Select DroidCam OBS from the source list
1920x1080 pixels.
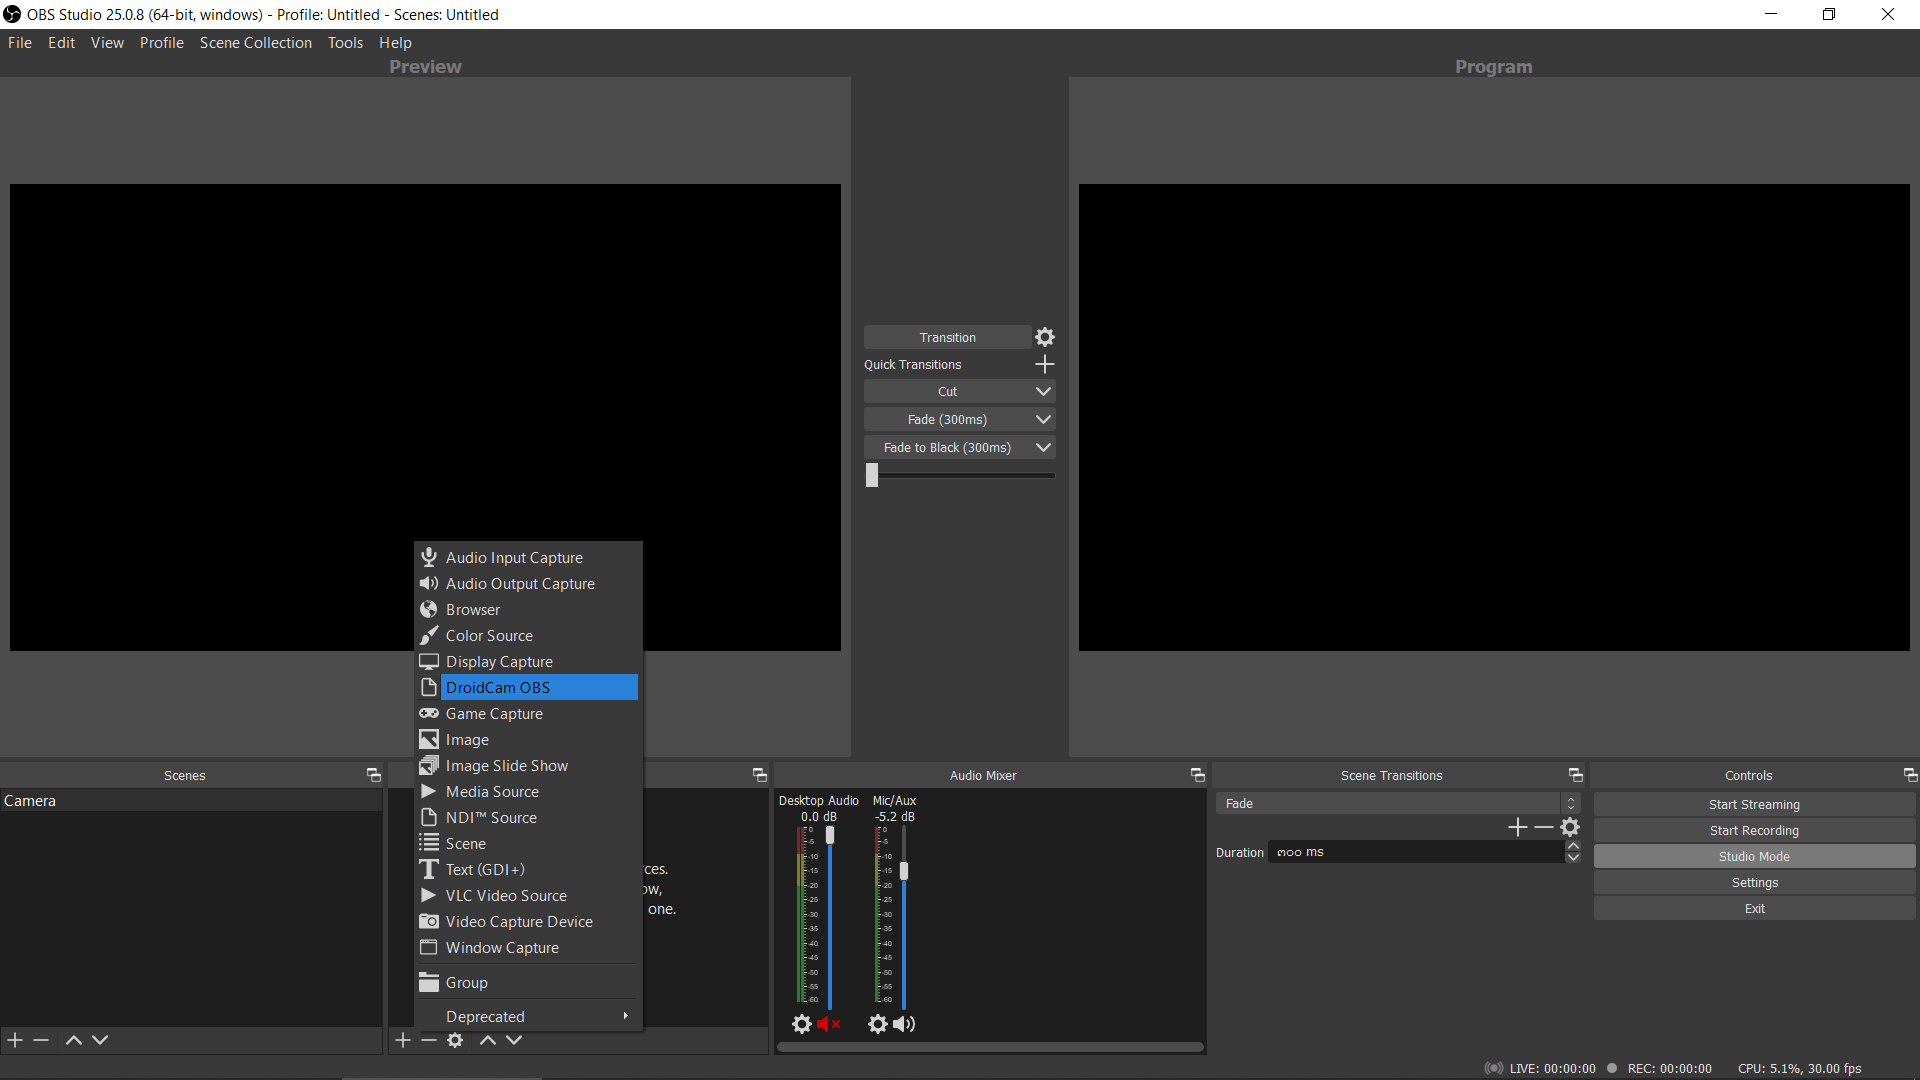497,687
